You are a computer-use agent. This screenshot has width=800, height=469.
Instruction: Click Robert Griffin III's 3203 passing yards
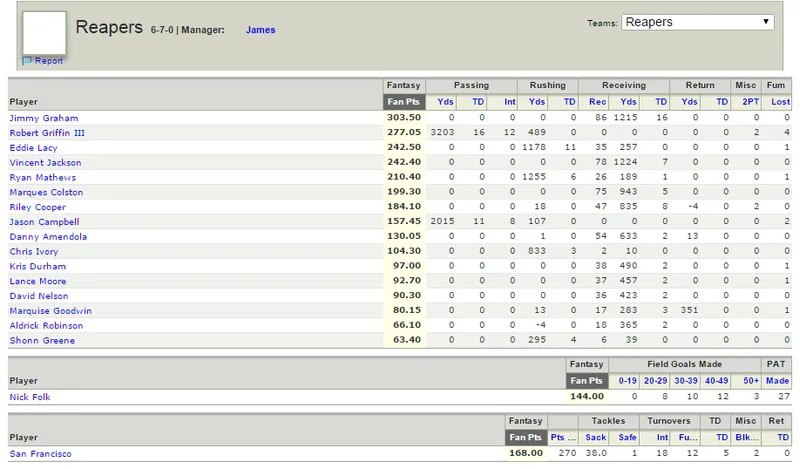[x=442, y=132]
